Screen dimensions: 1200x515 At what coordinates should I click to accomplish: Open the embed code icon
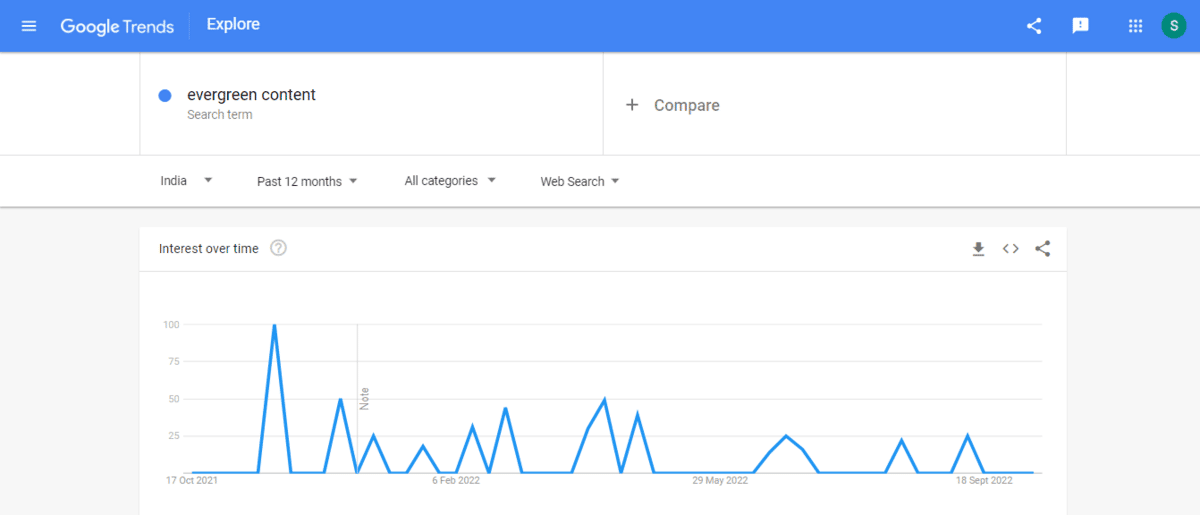point(1010,249)
